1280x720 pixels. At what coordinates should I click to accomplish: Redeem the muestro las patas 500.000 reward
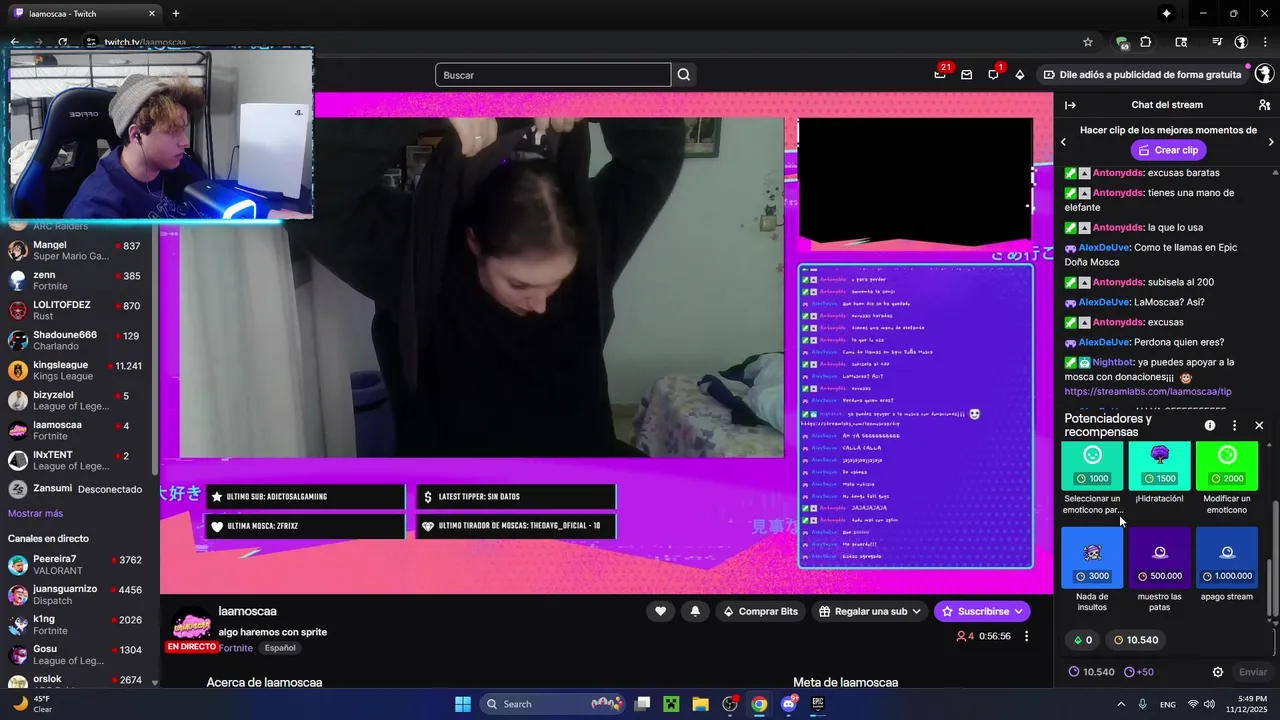click(1159, 570)
